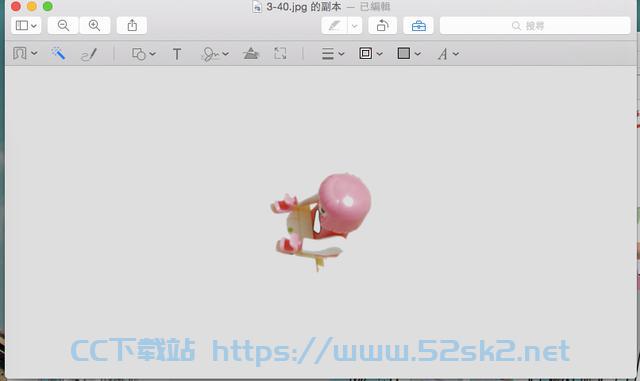Select the highlight pen tool

click(334, 26)
